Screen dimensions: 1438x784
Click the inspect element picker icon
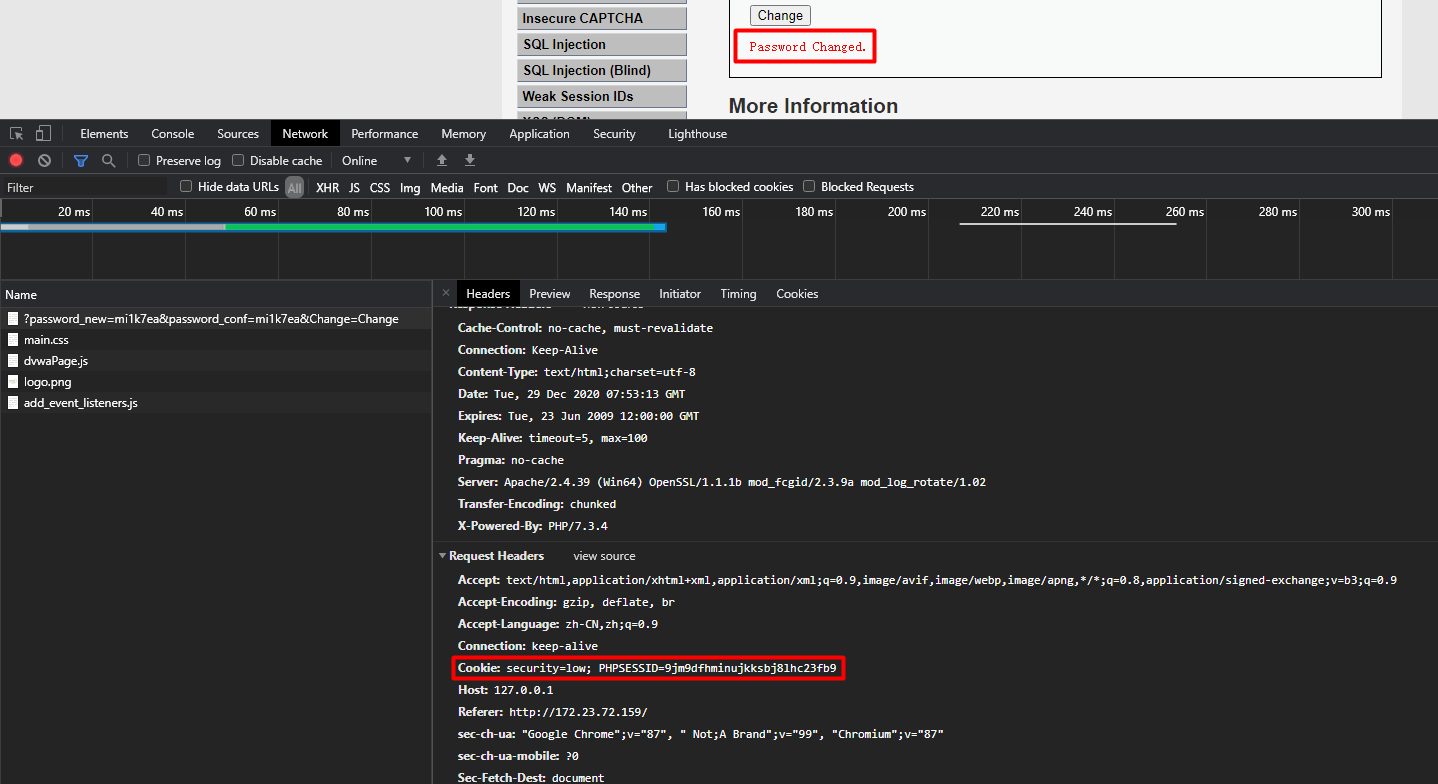[17, 134]
